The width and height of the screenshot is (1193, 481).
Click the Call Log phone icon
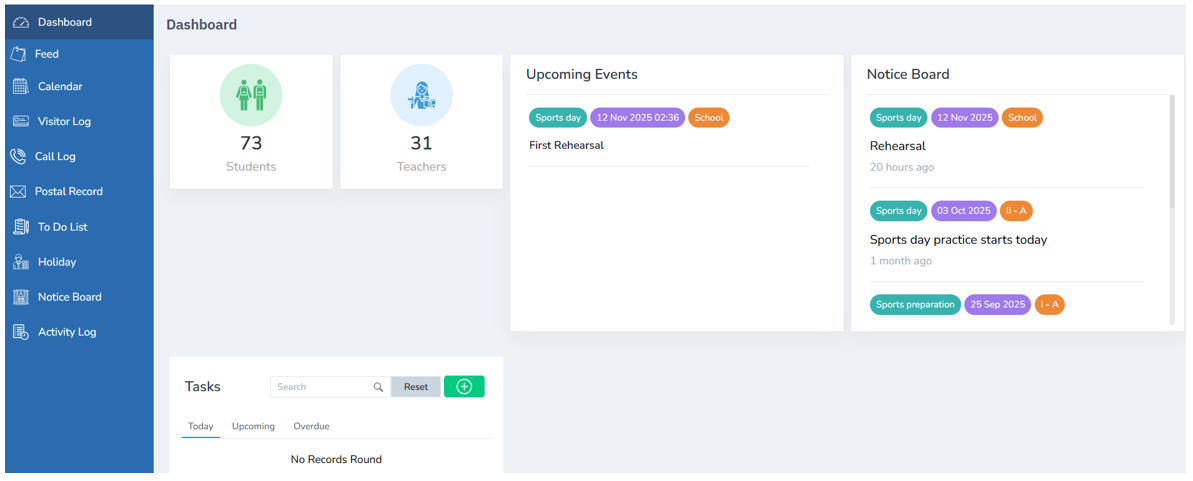click(17, 156)
